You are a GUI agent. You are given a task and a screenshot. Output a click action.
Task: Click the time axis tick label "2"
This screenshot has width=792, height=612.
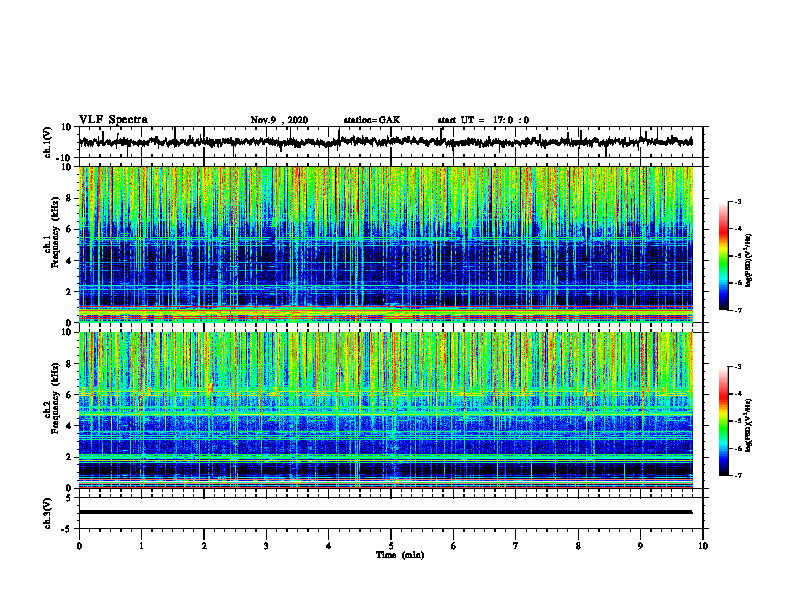204,546
